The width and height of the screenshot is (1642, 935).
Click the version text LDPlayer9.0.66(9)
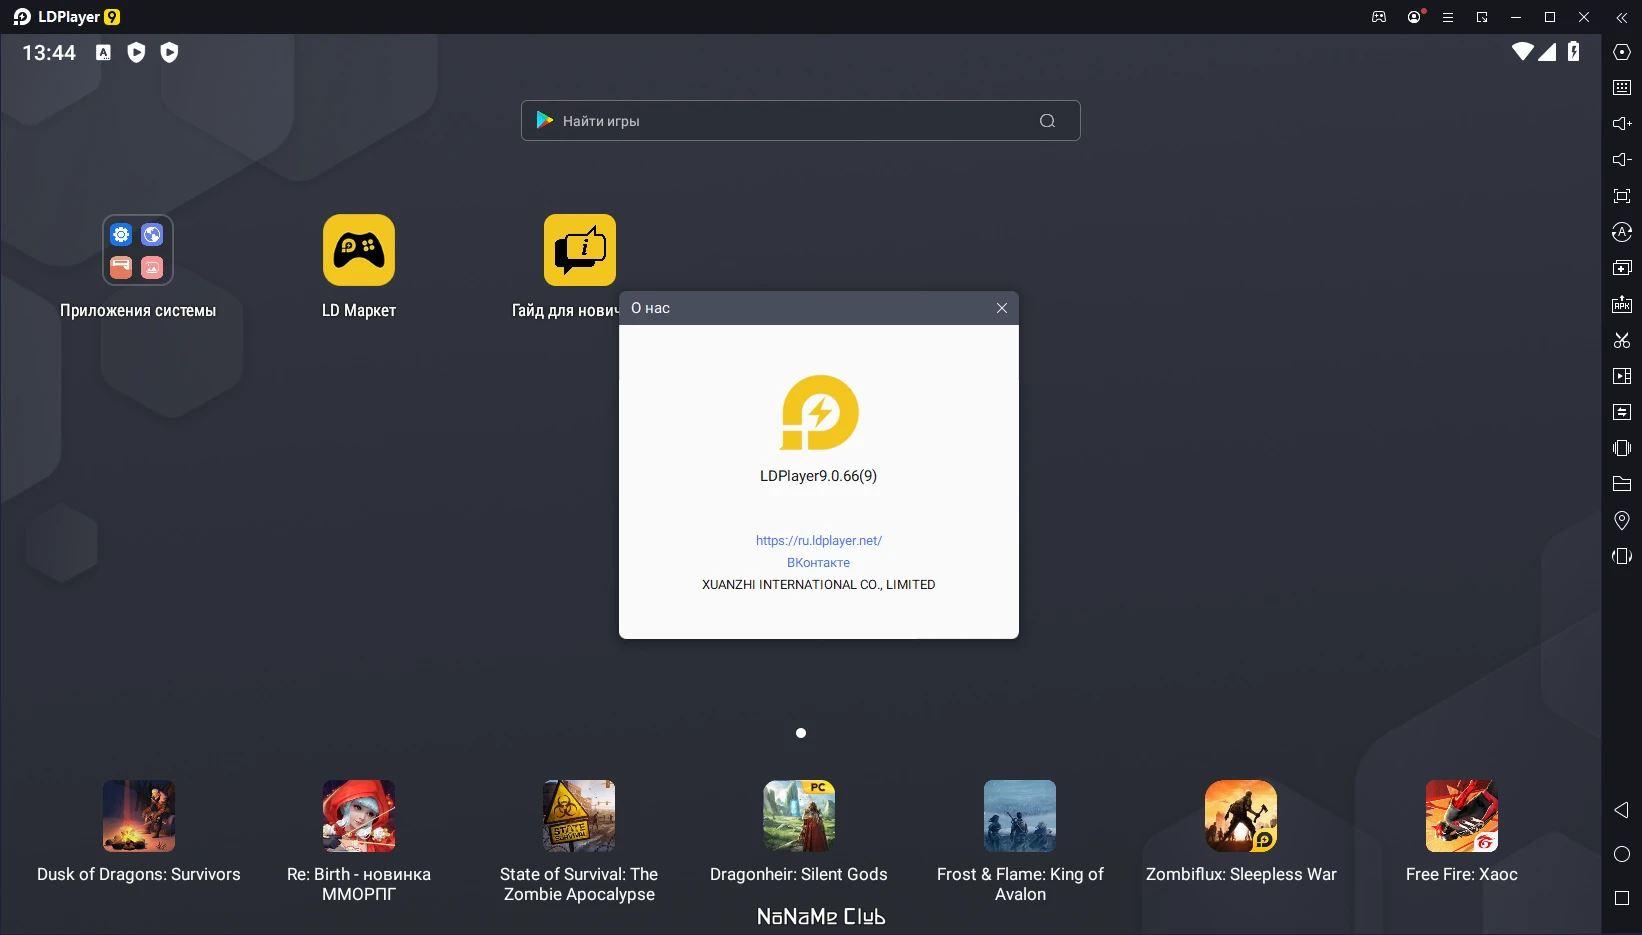click(819, 476)
